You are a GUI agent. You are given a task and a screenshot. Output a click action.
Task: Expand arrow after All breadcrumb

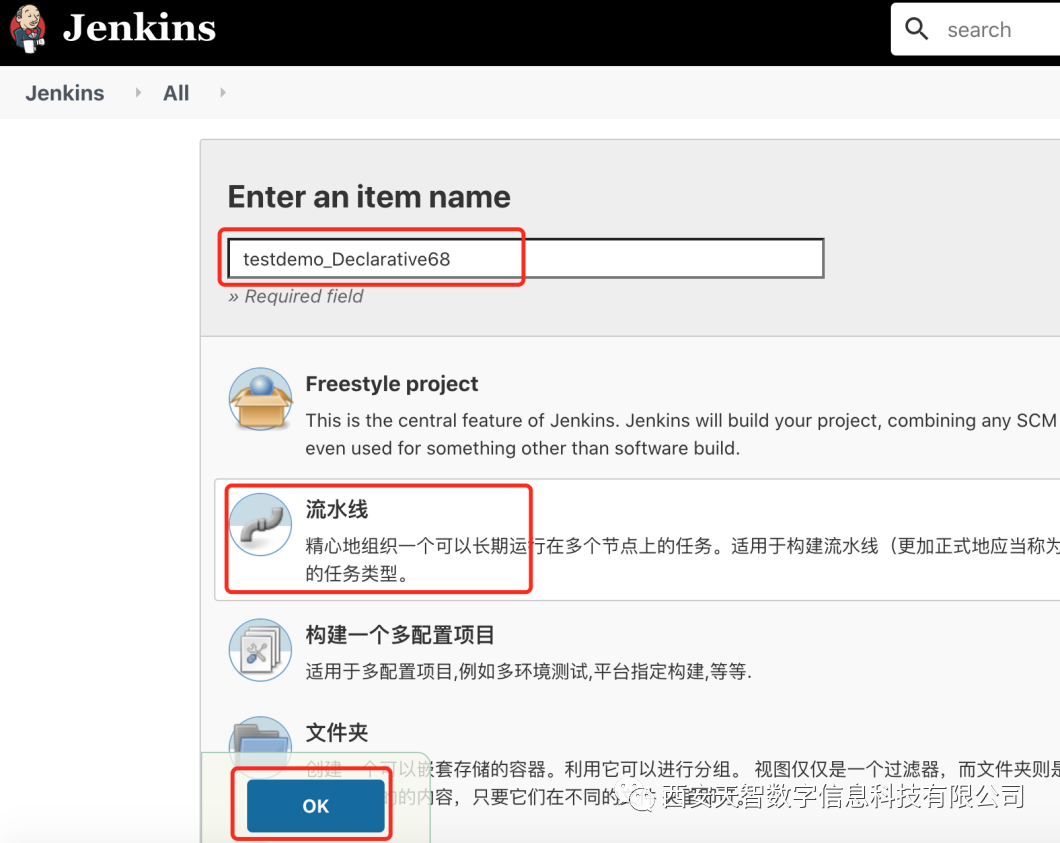click(x=223, y=93)
